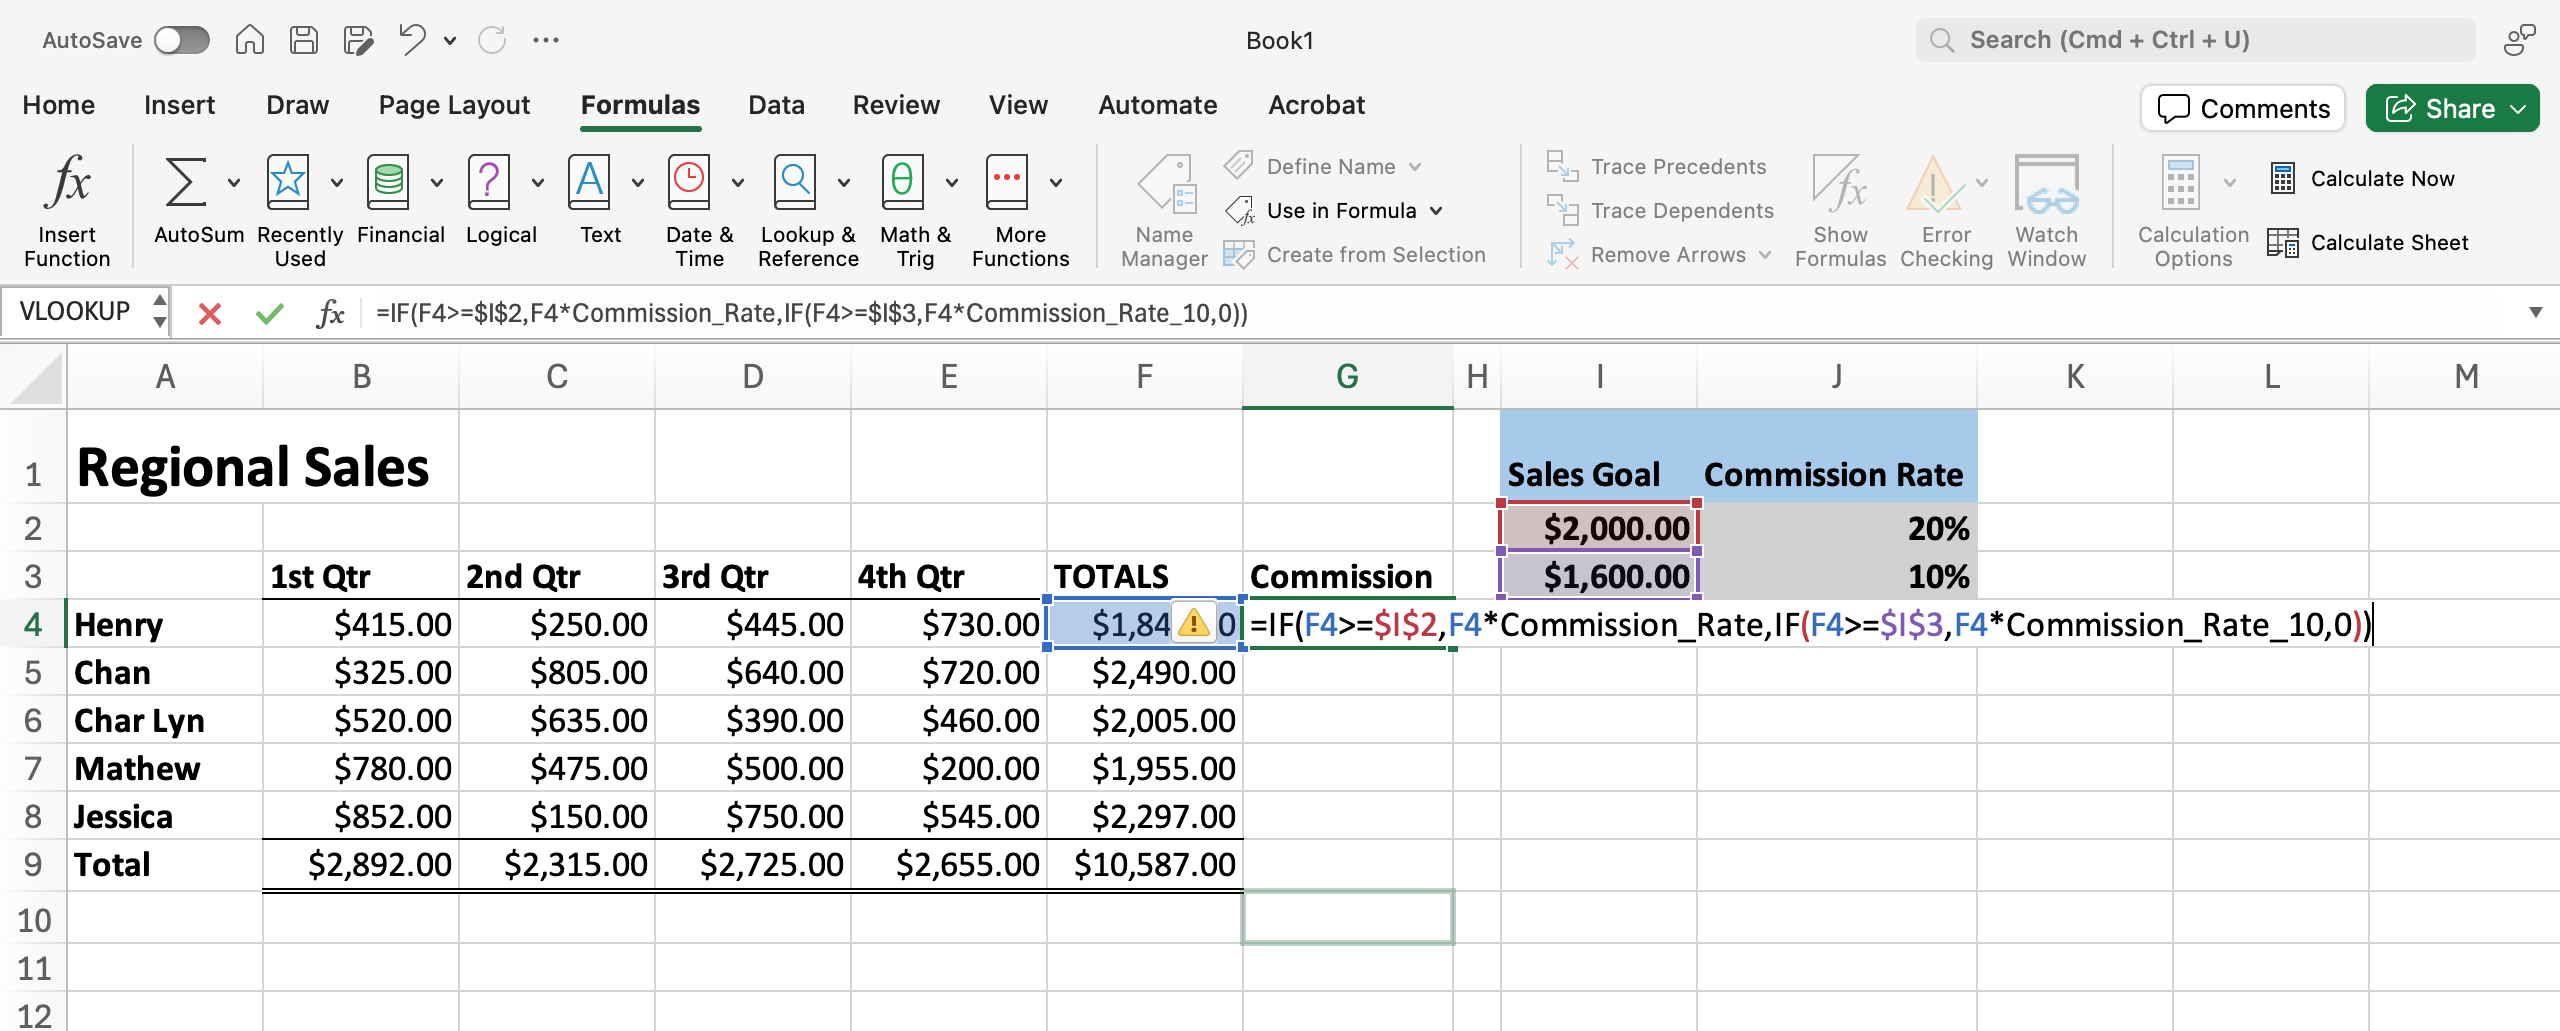This screenshot has height=1031, width=2560.
Task: Click Create from Selection
Action: [x=1356, y=255]
